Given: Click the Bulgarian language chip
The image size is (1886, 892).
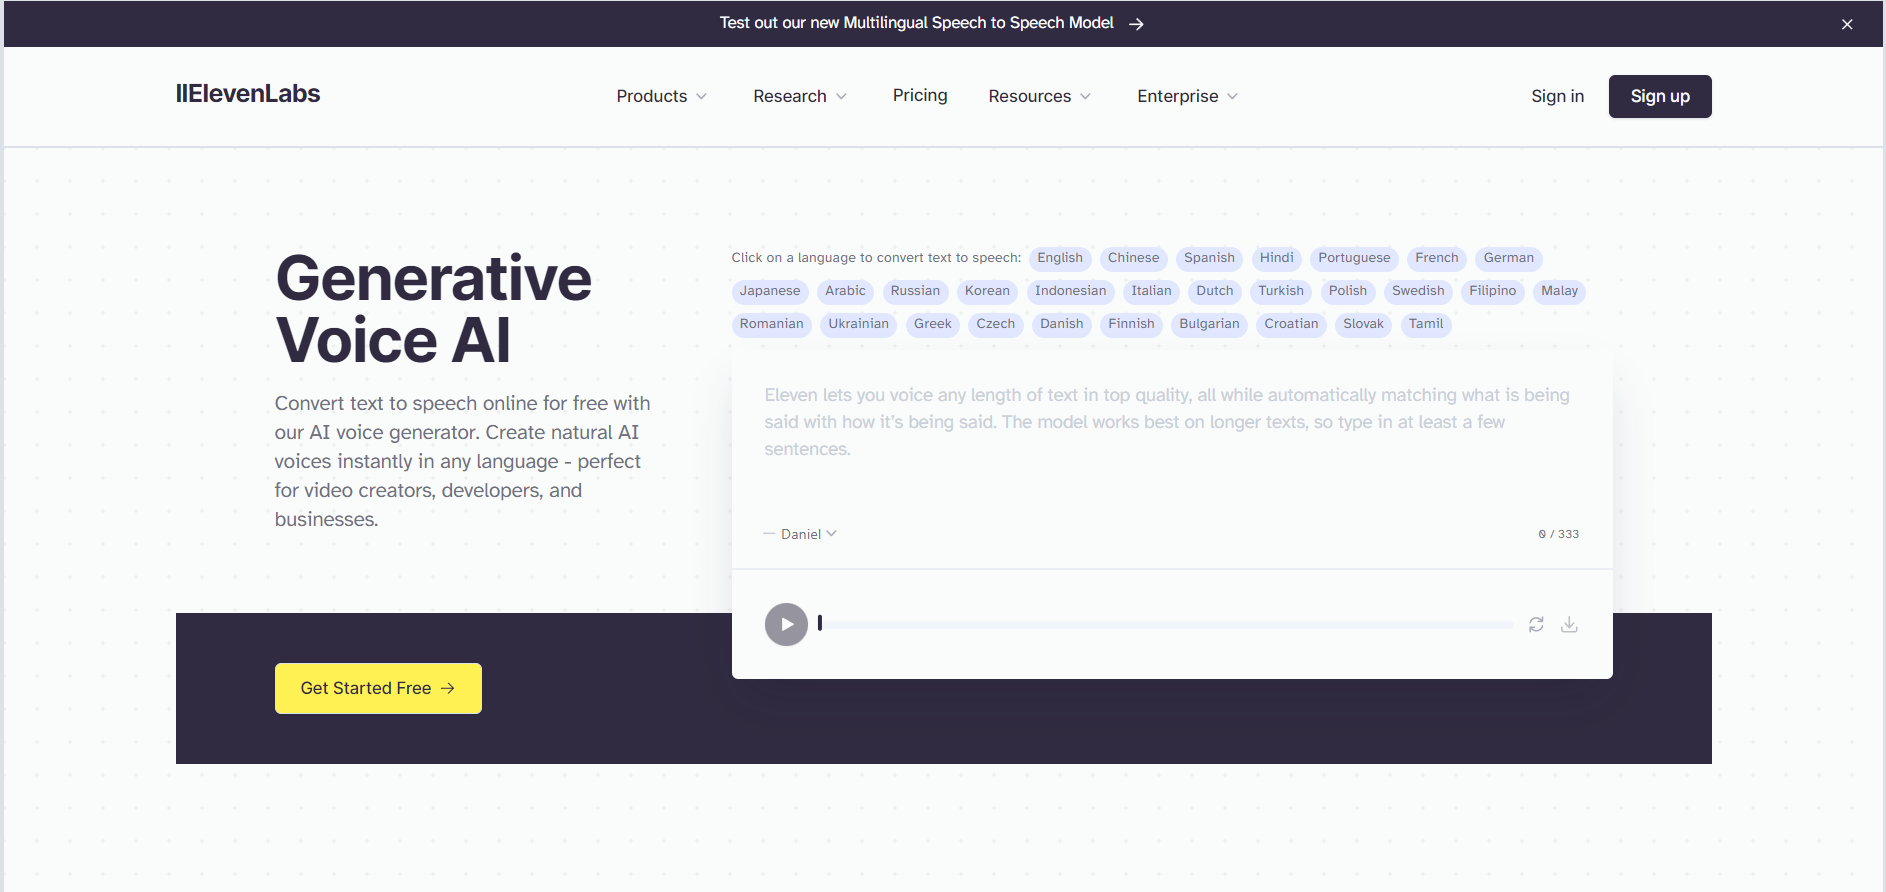Looking at the screenshot, I should tap(1209, 324).
